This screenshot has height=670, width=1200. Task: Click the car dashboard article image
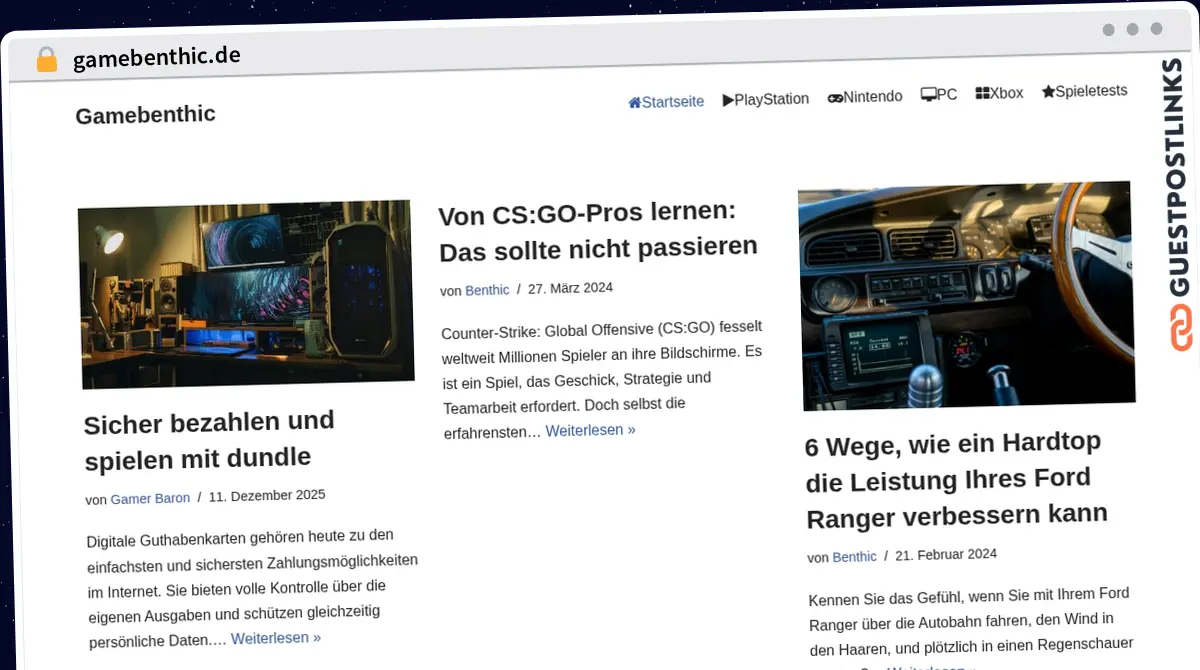(x=966, y=297)
